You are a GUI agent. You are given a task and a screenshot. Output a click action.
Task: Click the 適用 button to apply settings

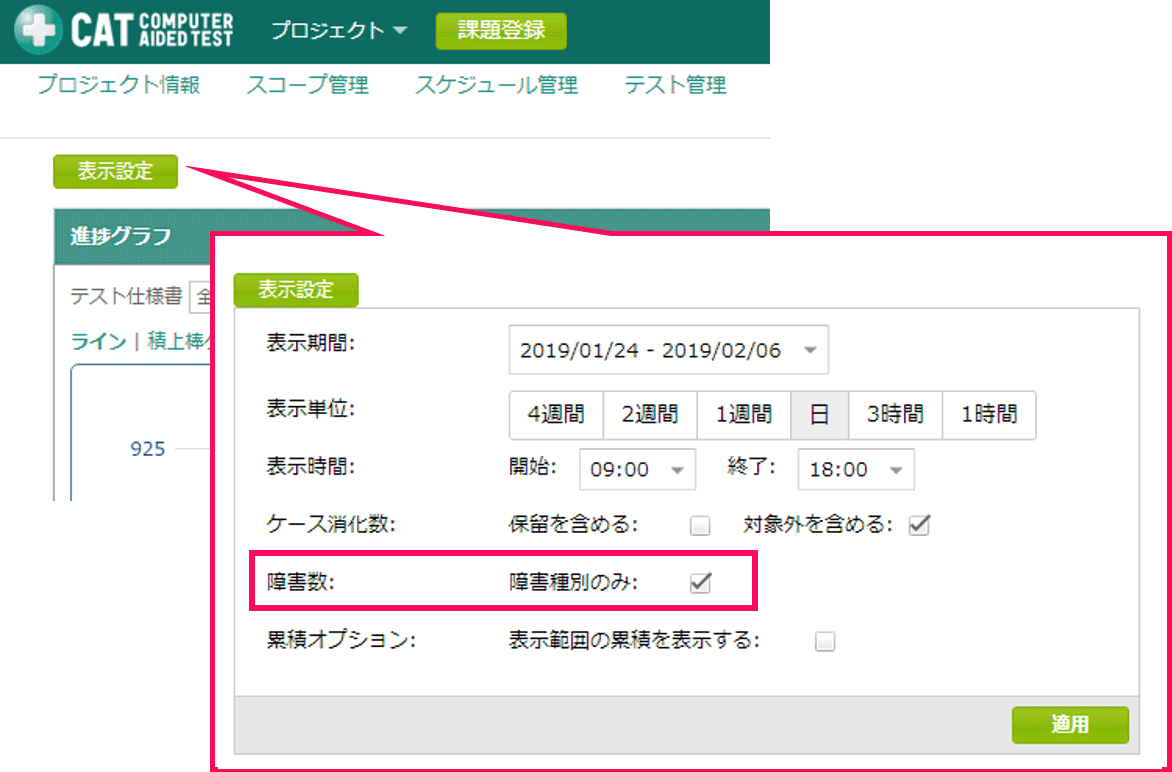[x=1070, y=725]
